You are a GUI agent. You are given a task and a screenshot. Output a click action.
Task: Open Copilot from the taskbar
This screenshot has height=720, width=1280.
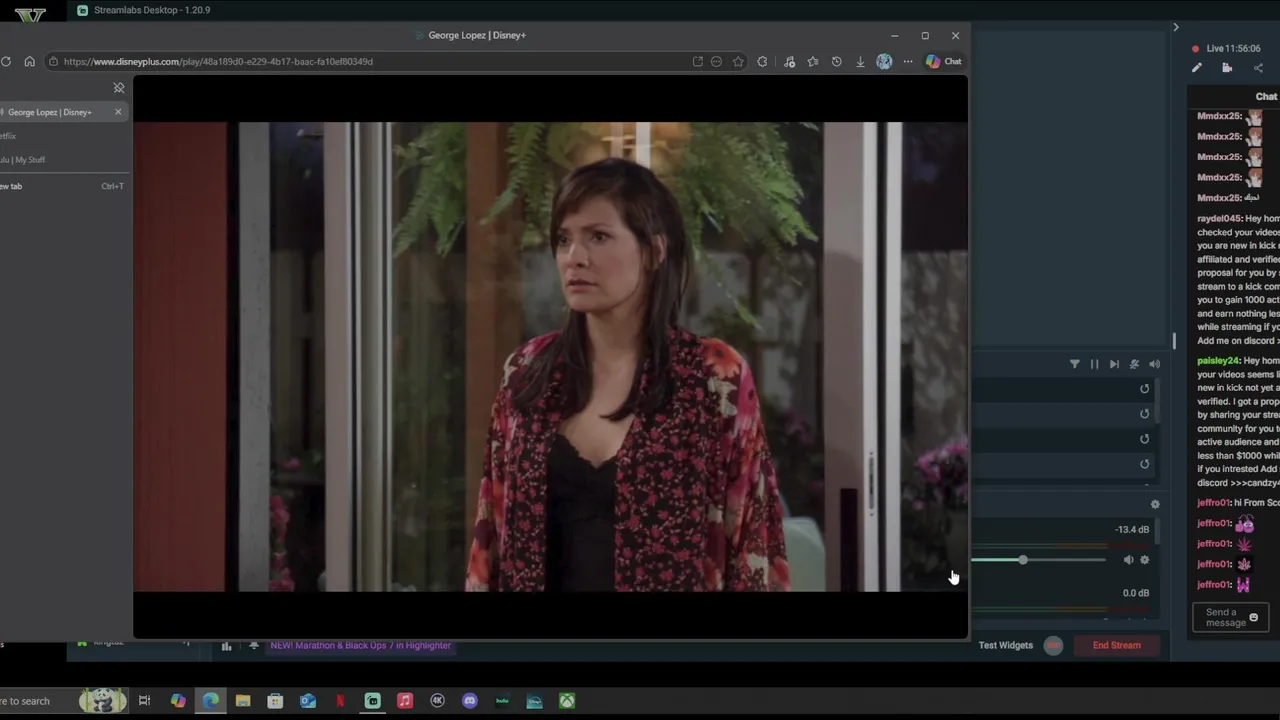point(178,701)
